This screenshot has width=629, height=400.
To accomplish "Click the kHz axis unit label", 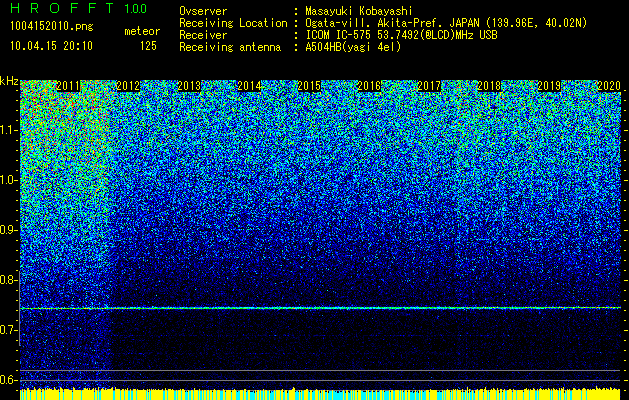I will [9, 81].
